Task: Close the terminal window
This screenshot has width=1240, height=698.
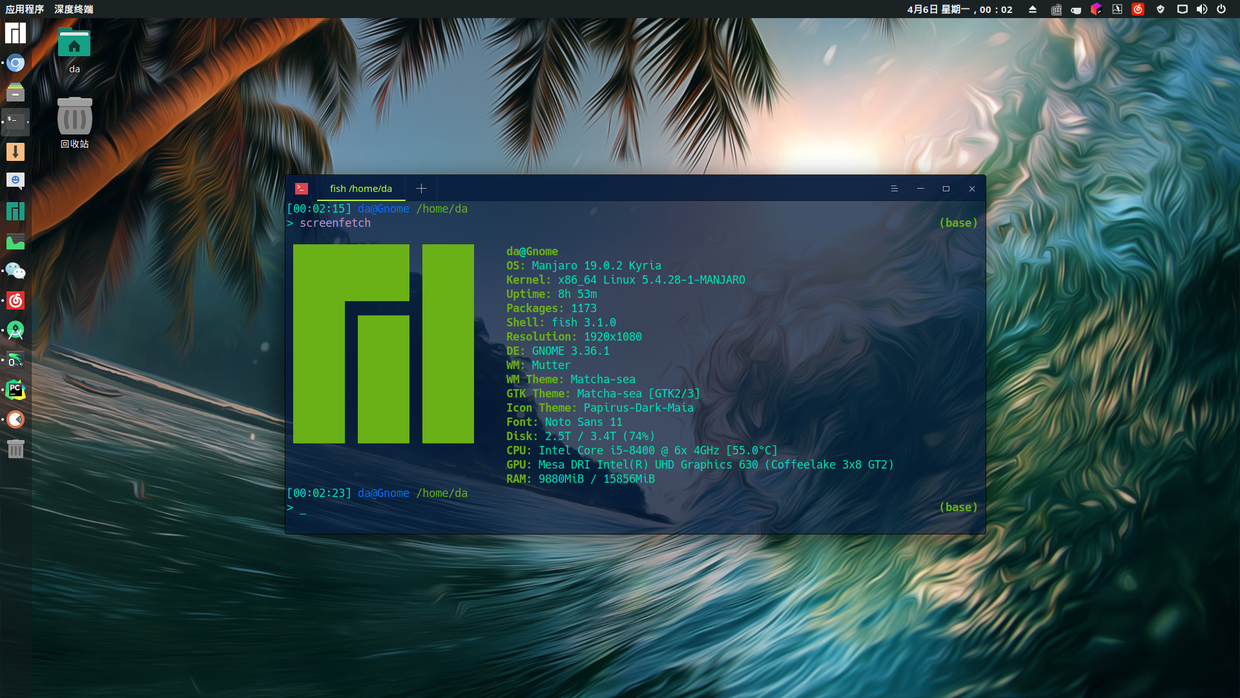Action: (972, 188)
